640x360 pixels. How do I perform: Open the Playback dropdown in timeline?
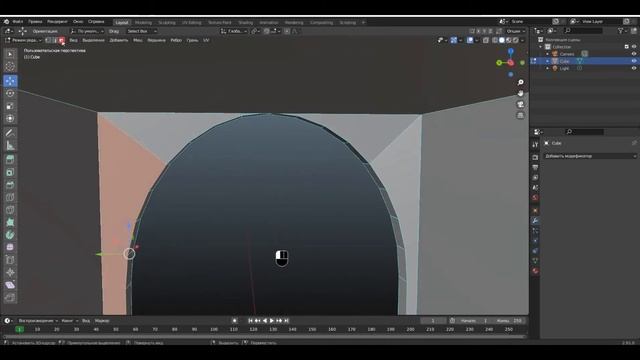[x=38, y=321]
